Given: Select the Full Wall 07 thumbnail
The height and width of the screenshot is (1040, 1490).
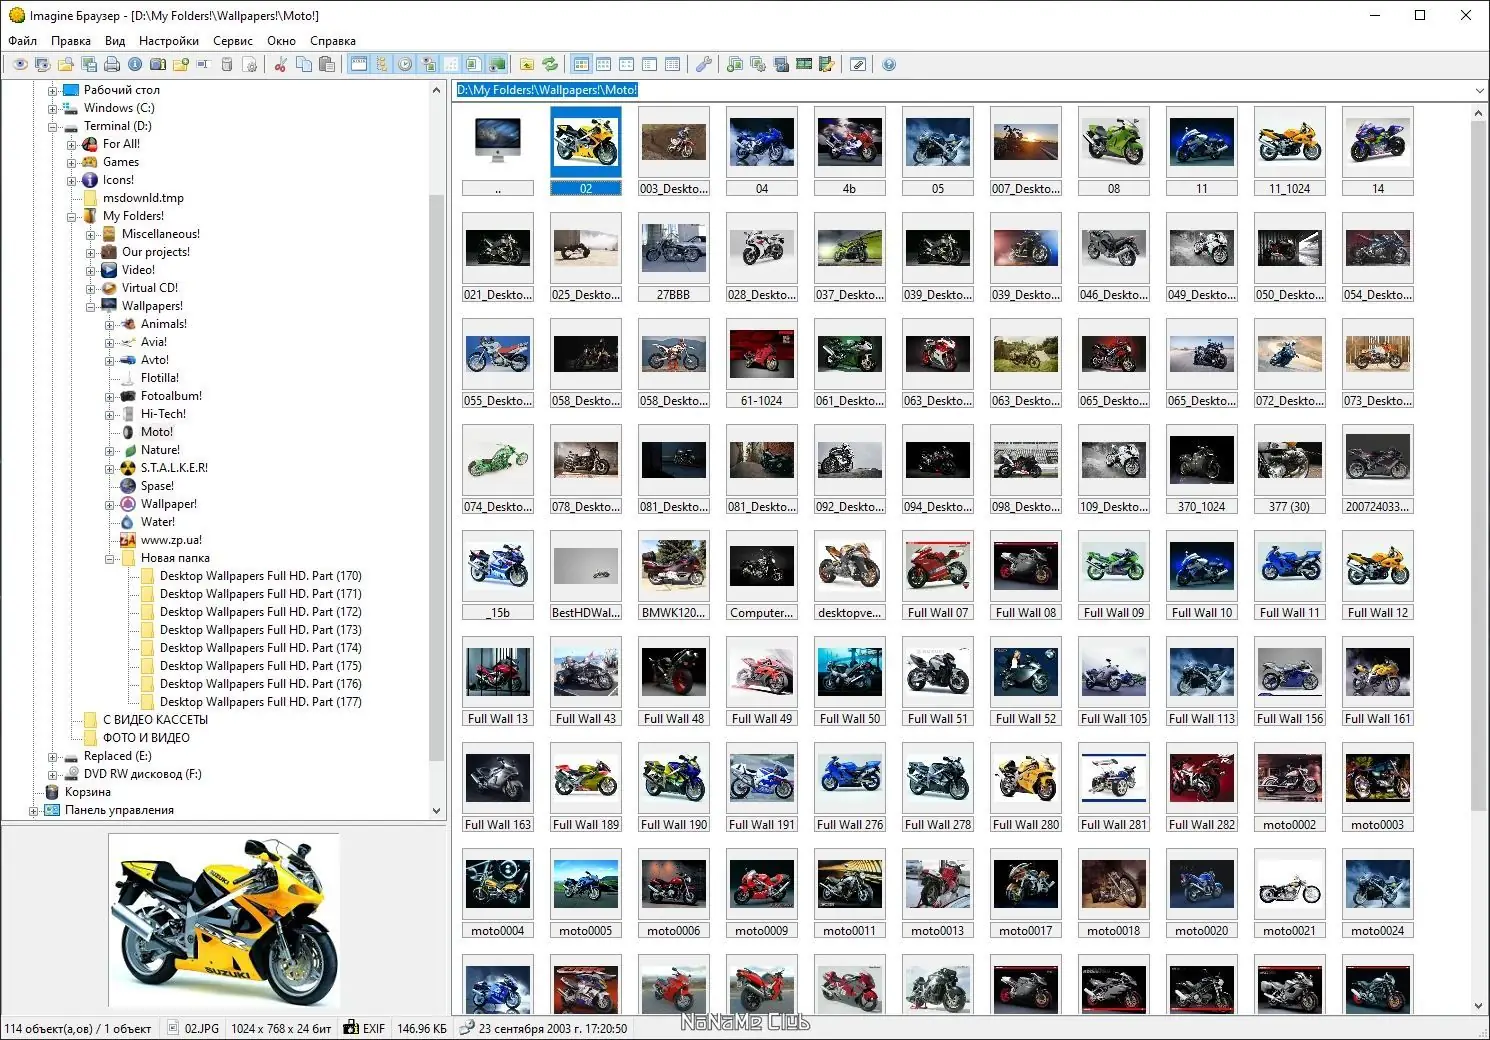Looking at the screenshot, I should 937,574.
